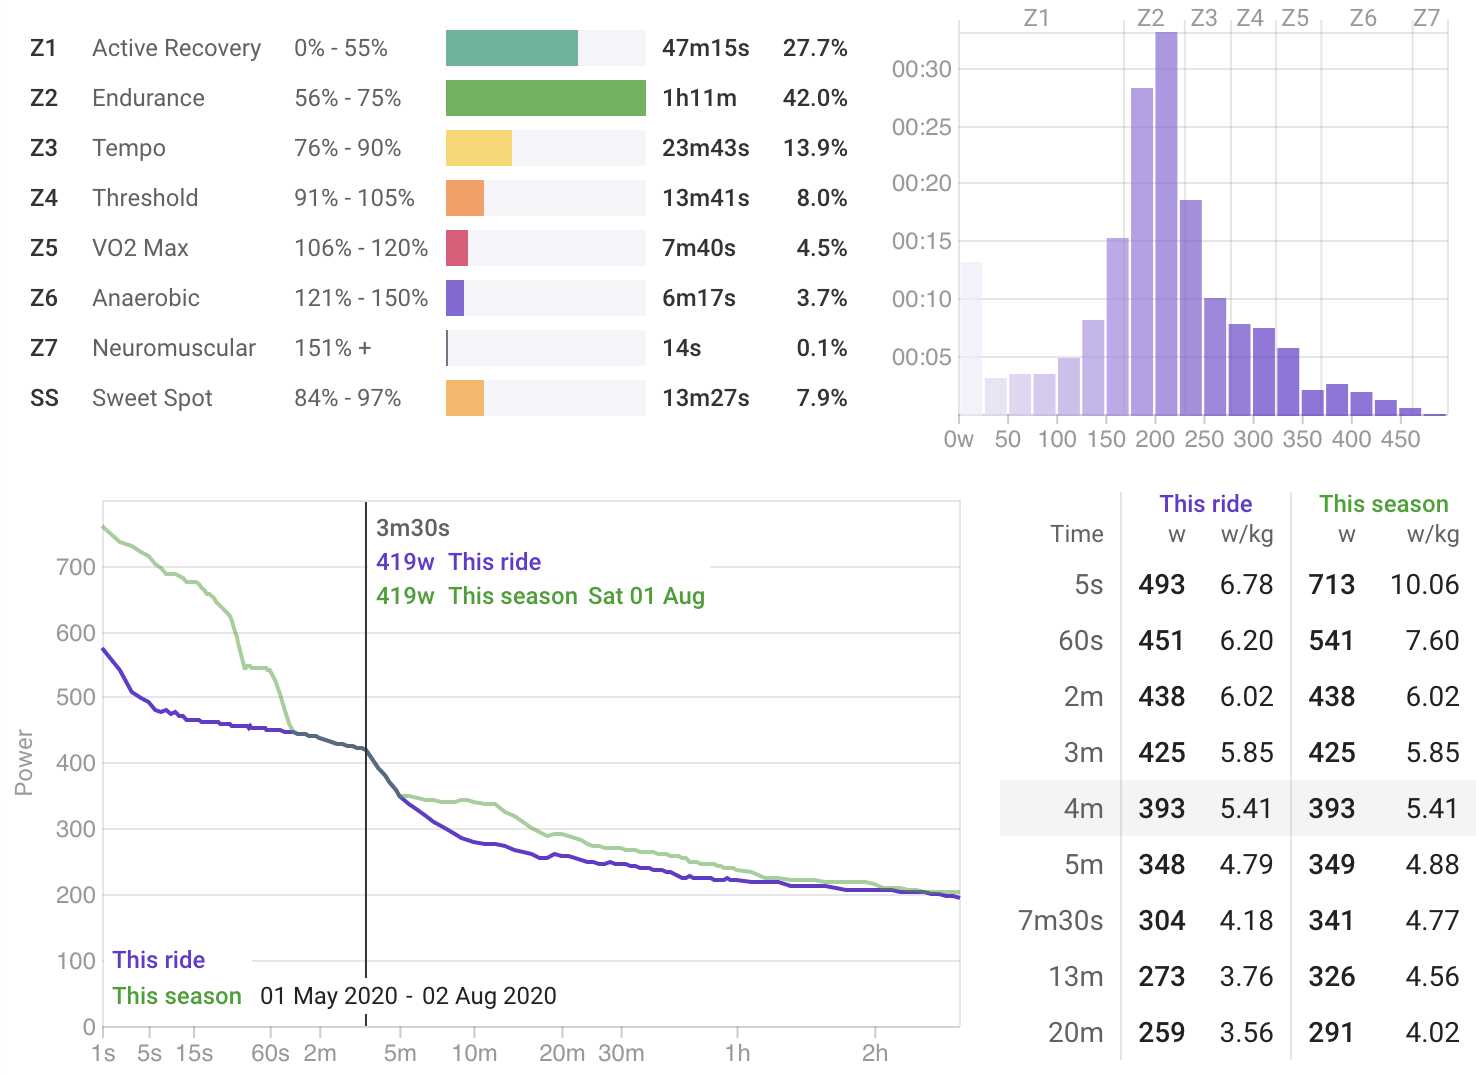
Task: Click the Z4 Threshold zone label
Action: (x=145, y=198)
